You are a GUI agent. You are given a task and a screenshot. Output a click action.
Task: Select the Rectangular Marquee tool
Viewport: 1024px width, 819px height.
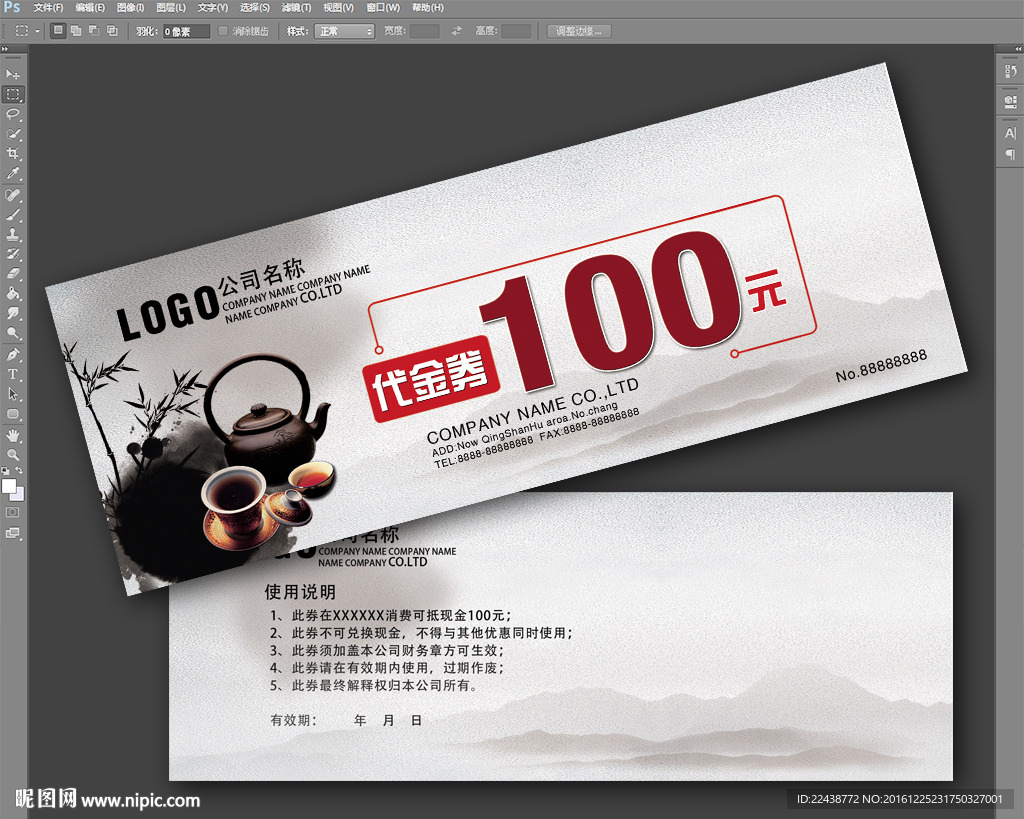pos(12,95)
